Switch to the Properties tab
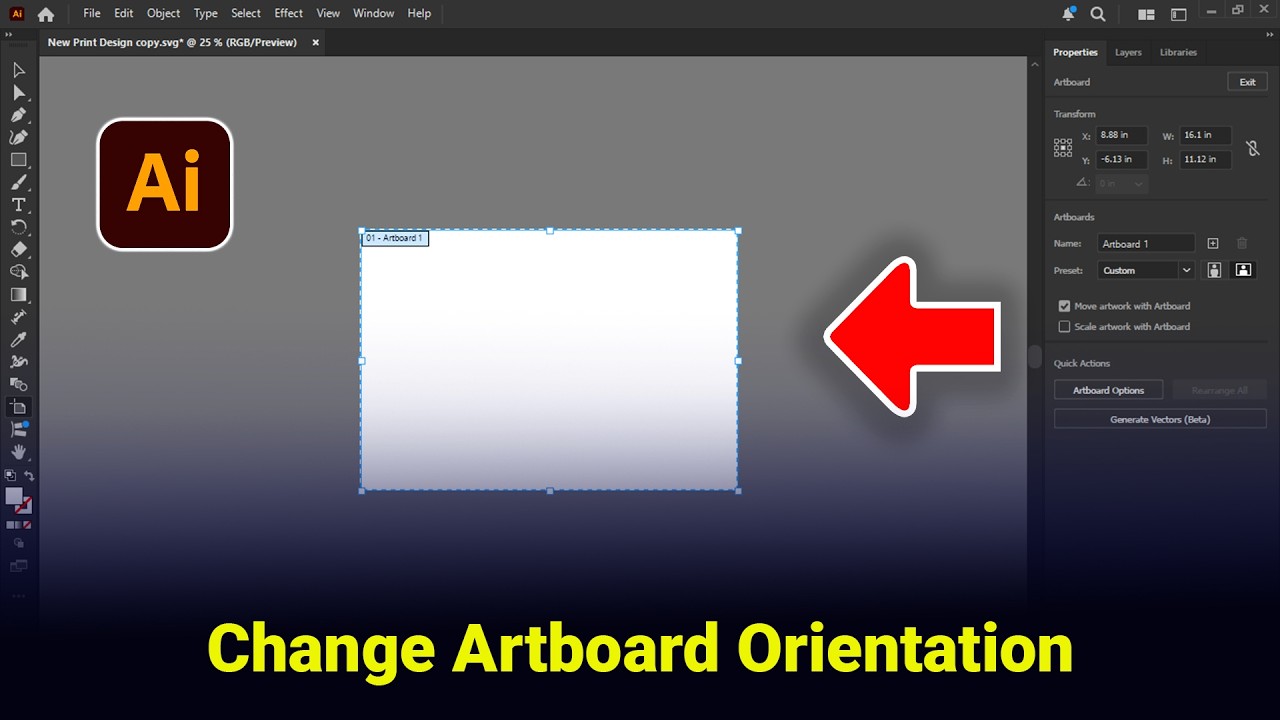This screenshot has height=720, width=1280. [x=1075, y=52]
